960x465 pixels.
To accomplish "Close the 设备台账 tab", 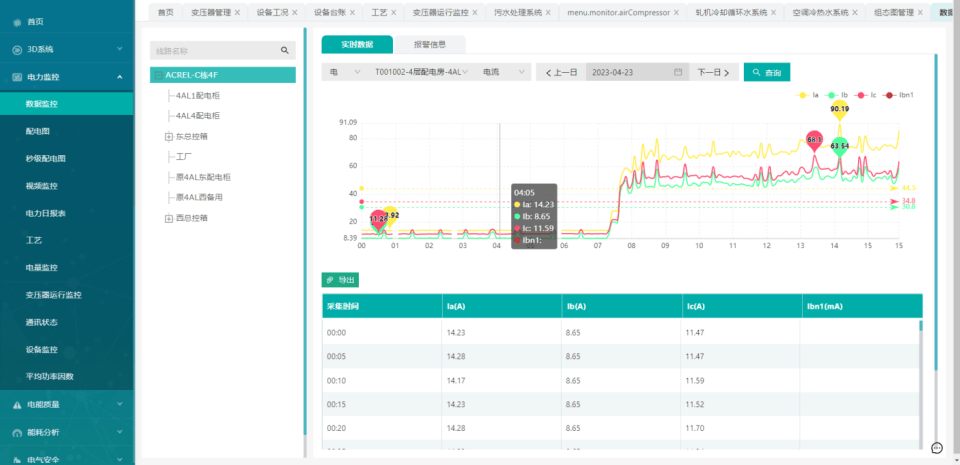I will [x=352, y=12].
